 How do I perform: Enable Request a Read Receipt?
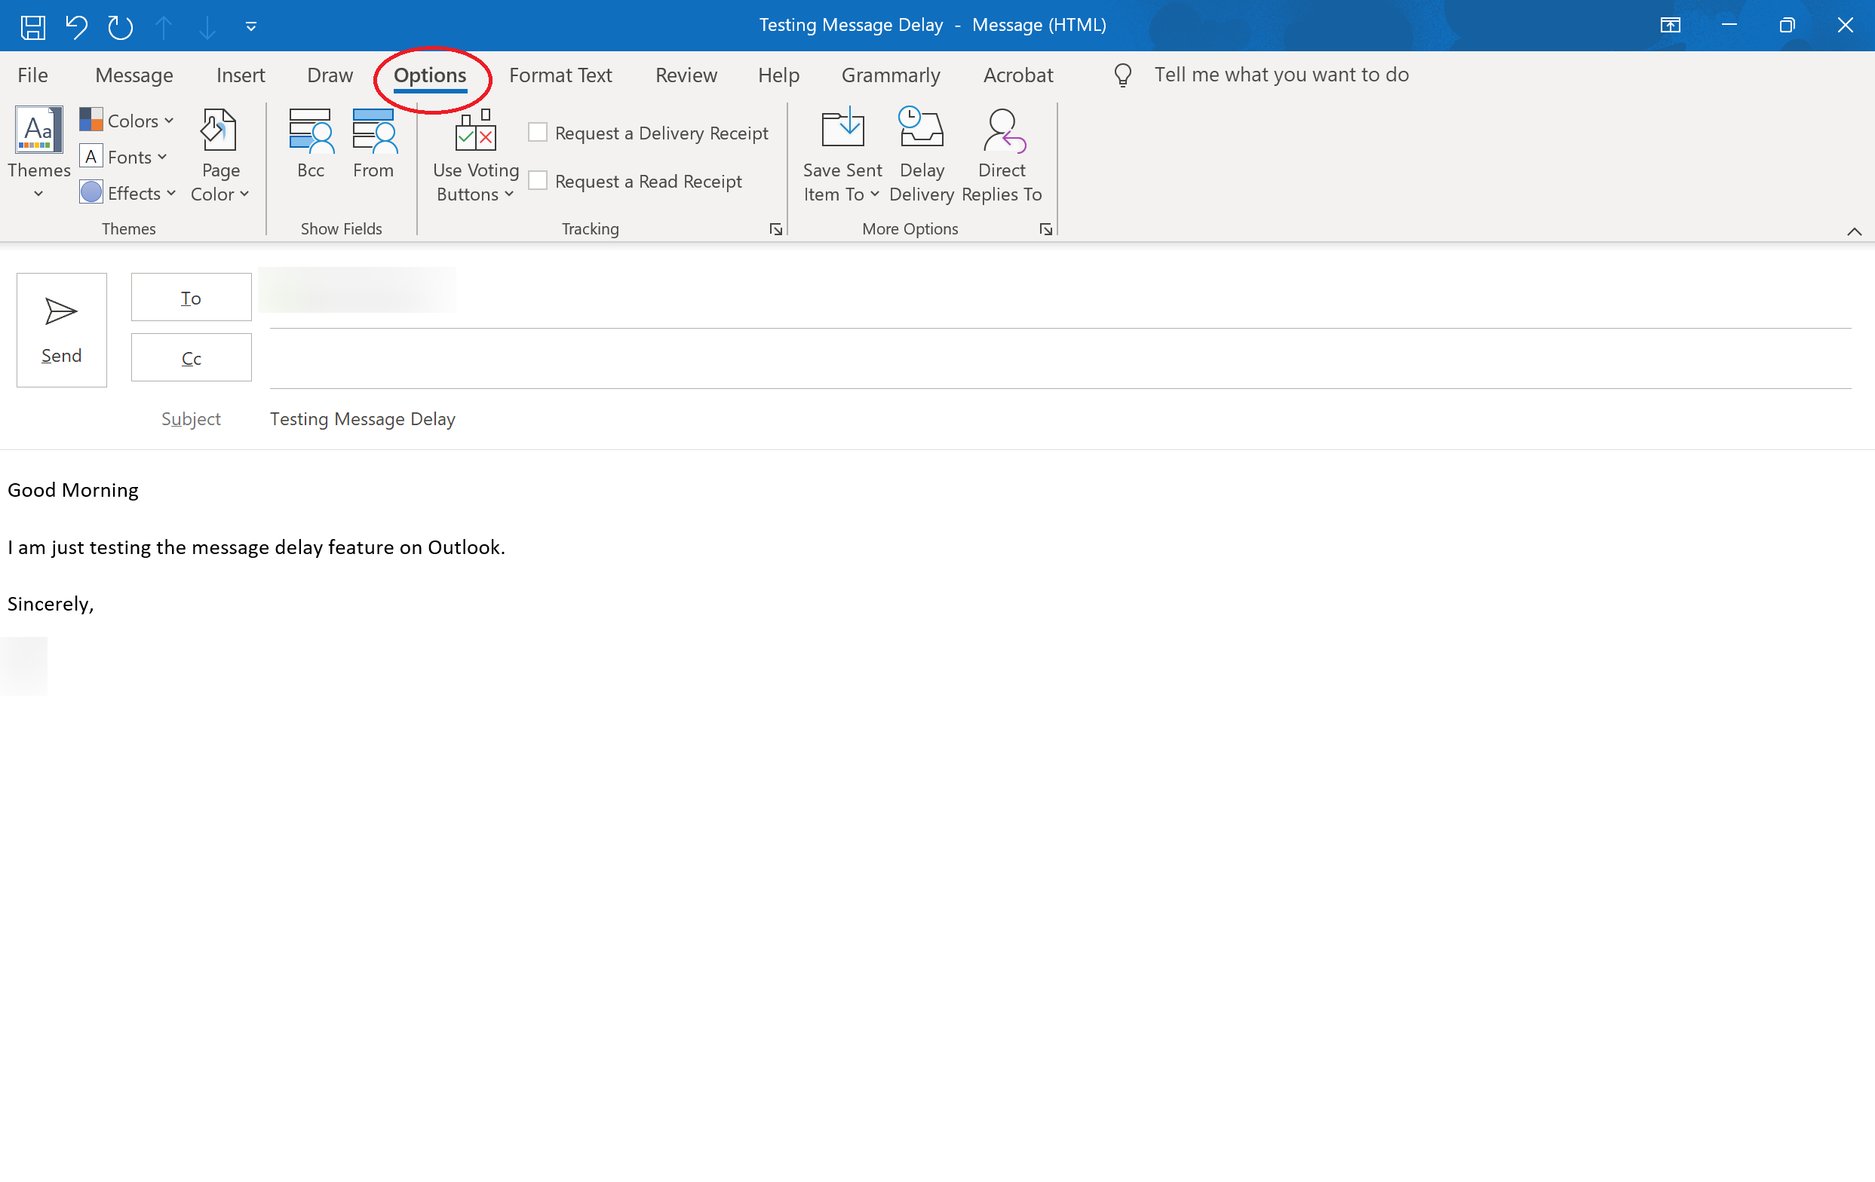click(x=538, y=180)
